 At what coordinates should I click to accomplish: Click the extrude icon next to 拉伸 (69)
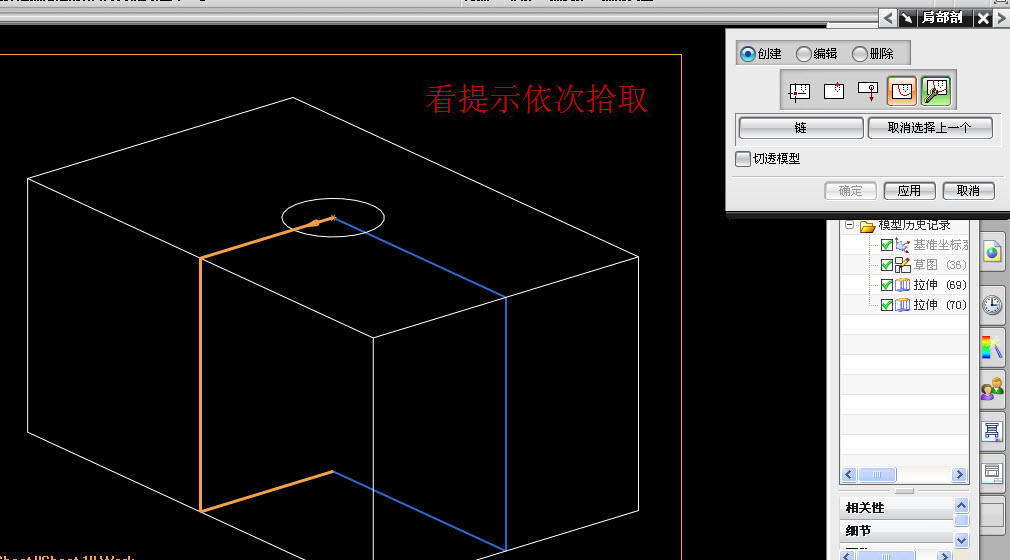(x=902, y=285)
